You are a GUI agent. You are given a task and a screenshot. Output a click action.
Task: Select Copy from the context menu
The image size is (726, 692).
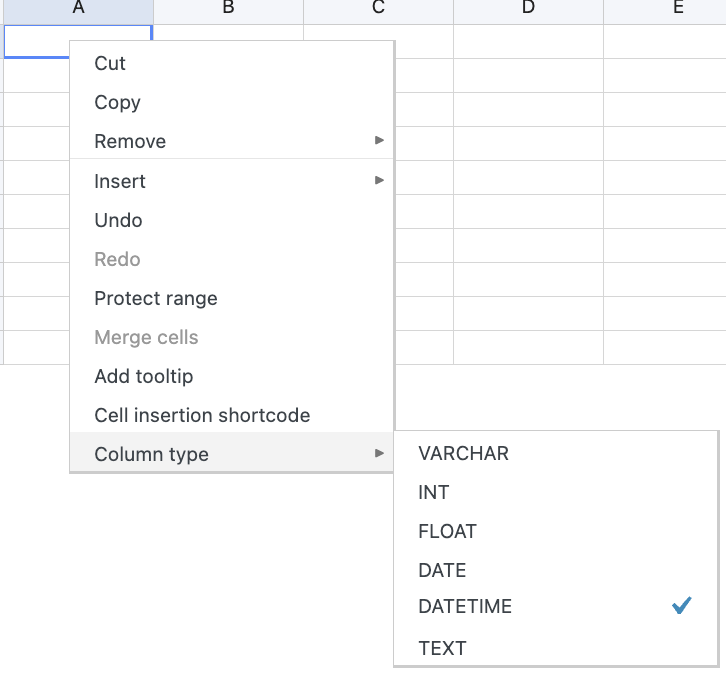coord(117,102)
